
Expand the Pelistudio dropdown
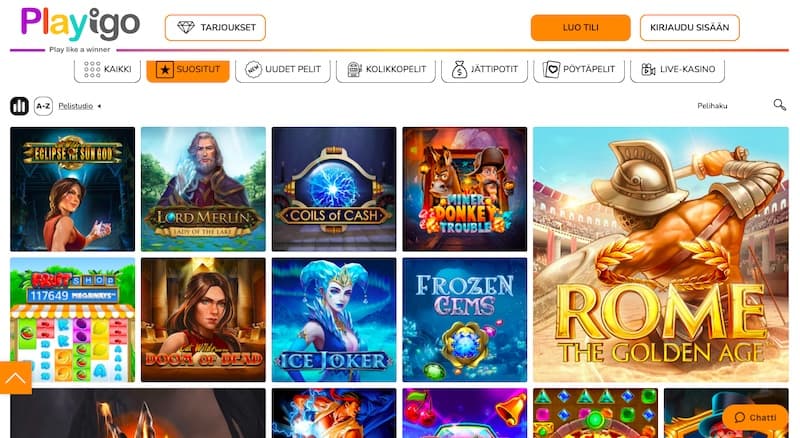pyautogui.click(x=80, y=106)
